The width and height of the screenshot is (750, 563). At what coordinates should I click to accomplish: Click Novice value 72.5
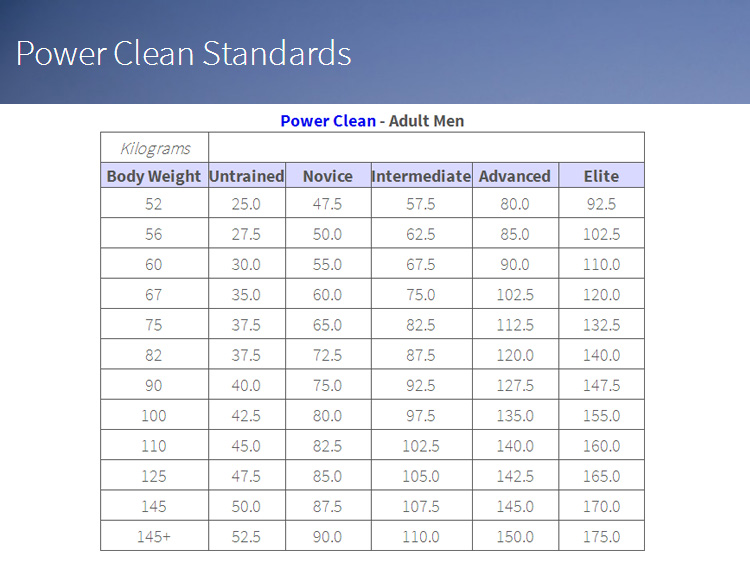click(x=328, y=355)
